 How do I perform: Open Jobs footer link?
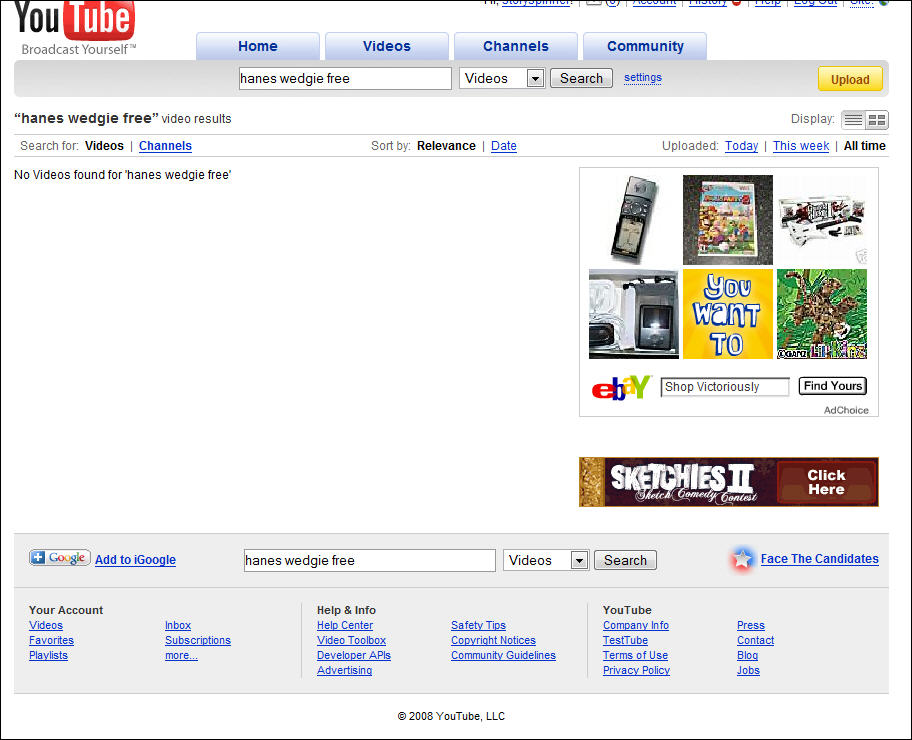point(748,671)
